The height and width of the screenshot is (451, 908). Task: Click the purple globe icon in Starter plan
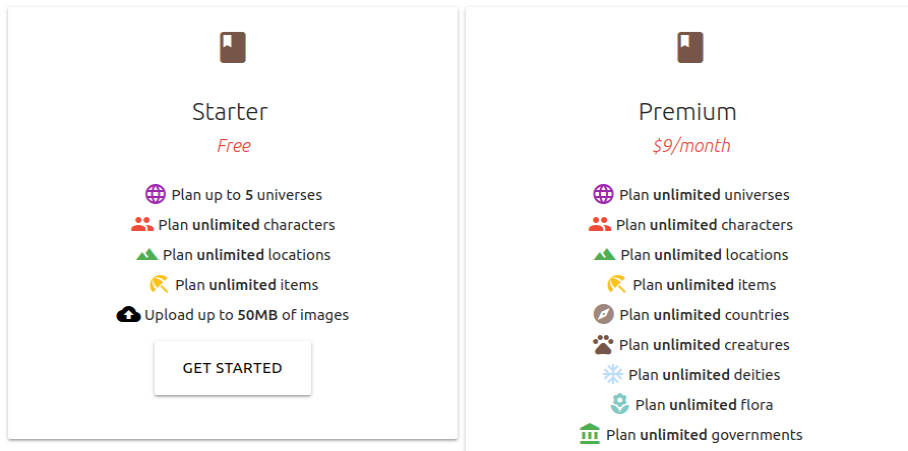(x=154, y=195)
